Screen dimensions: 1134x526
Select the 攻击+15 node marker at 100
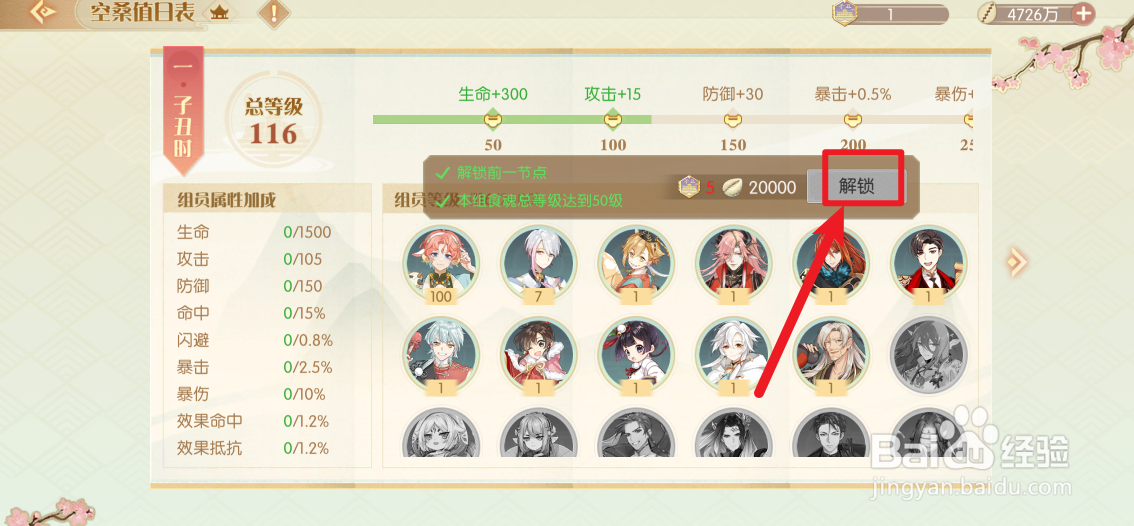pos(613,119)
